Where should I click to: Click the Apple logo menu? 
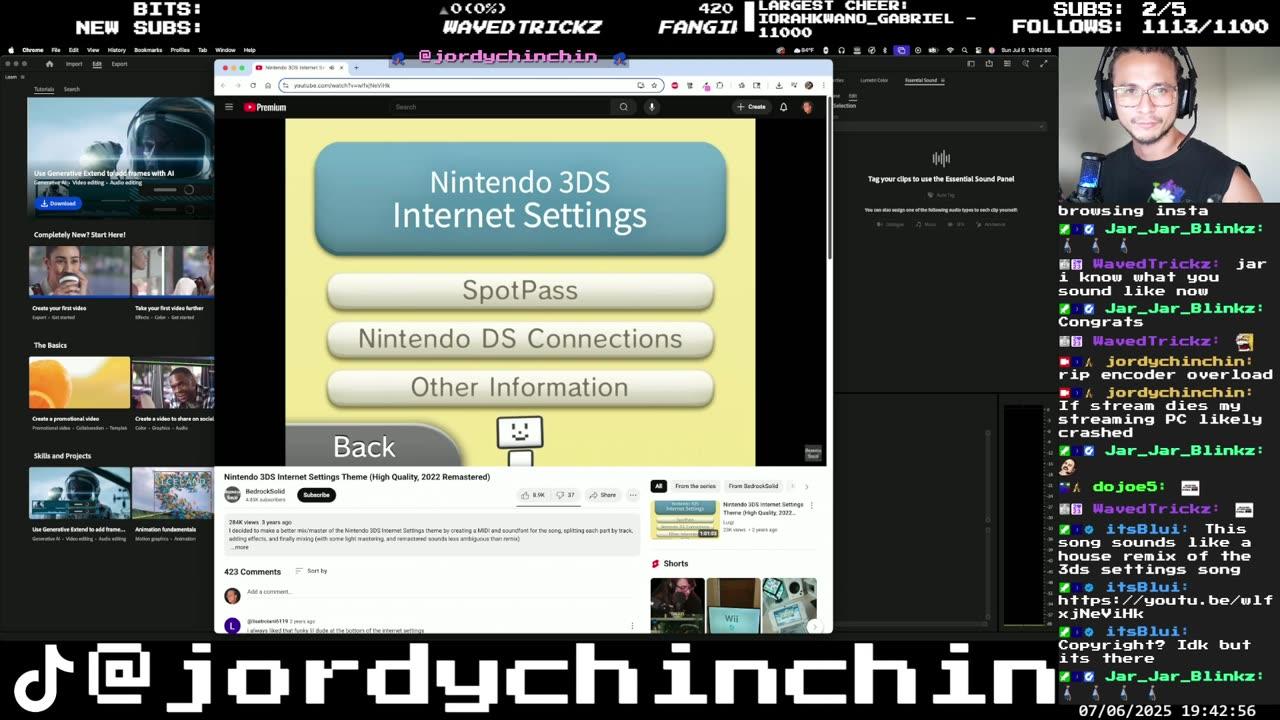pyautogui.click(x=11, y=50)
